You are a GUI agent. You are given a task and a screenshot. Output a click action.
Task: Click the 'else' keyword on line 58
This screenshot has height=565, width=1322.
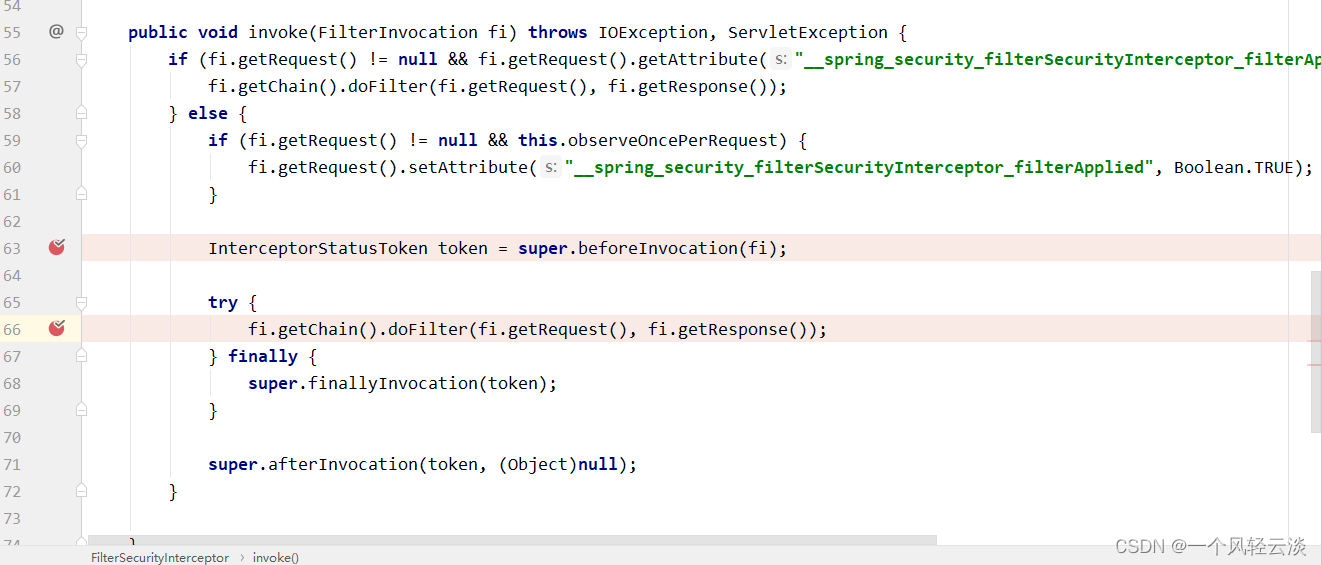click(208, 114)
